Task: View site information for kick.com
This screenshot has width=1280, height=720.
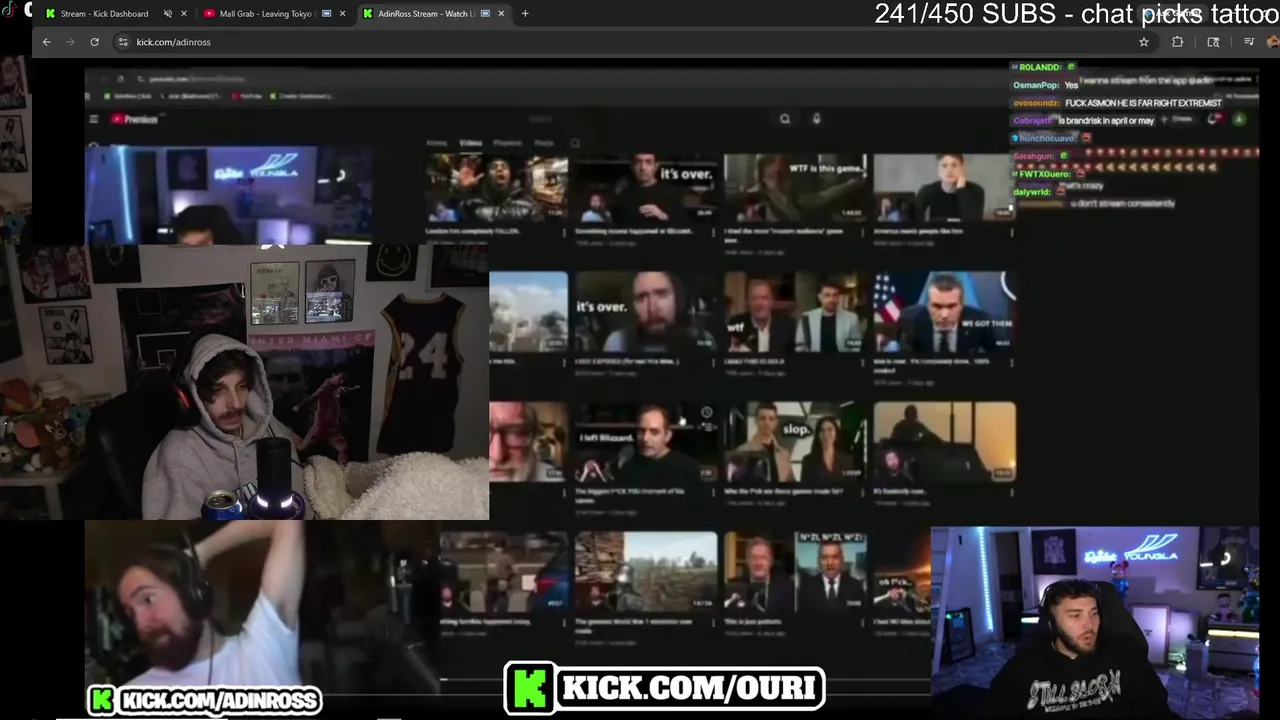Action: [123, 42]
